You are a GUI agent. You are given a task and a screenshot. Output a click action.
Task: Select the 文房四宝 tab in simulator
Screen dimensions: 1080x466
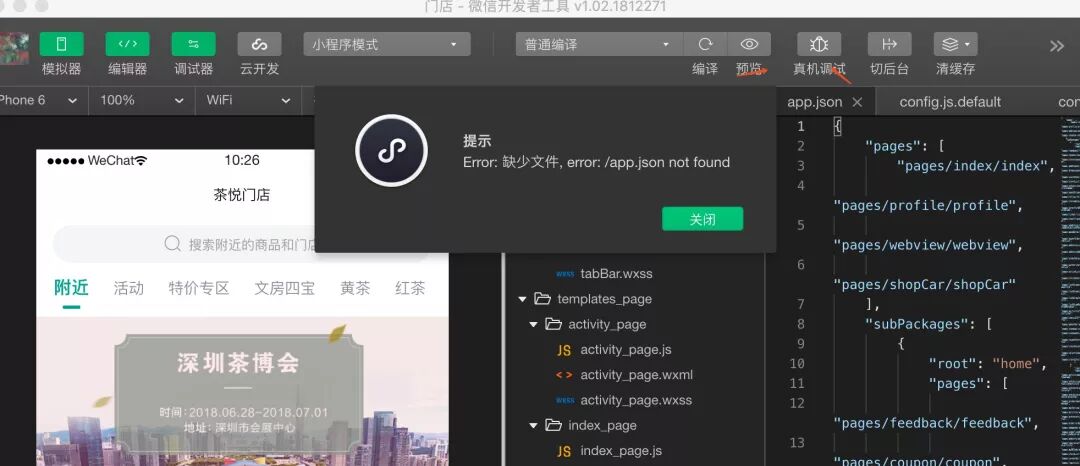pos(284,288)
